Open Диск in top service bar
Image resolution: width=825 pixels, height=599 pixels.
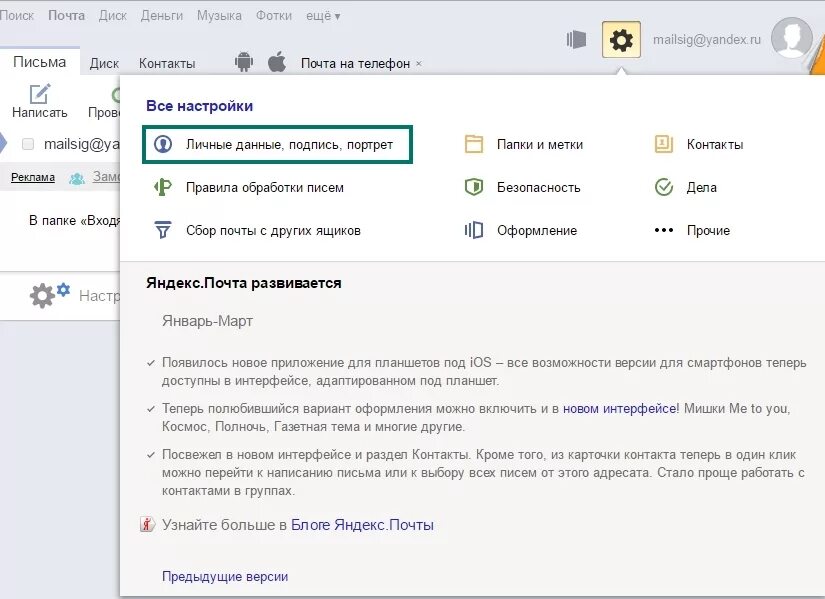[113, 16]
